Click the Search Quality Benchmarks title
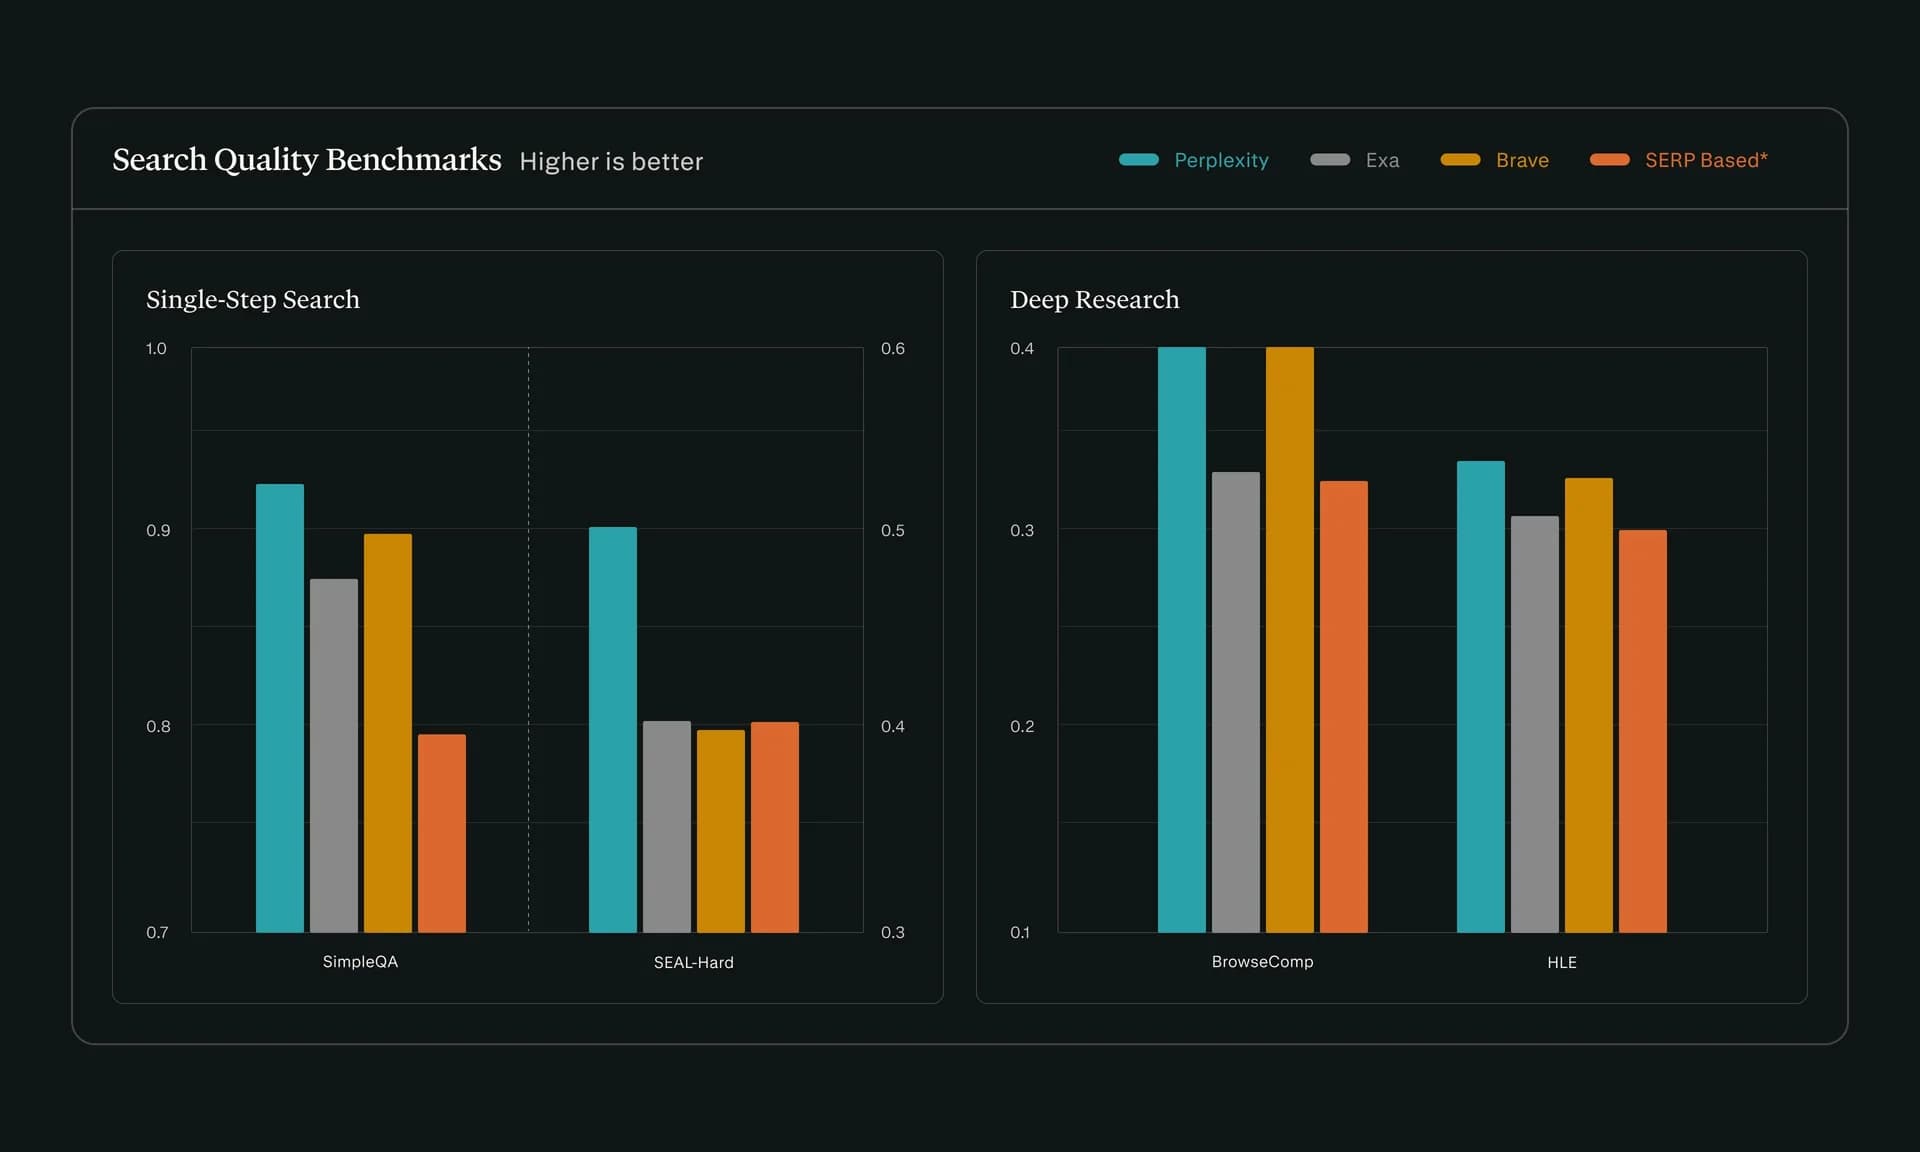This screenshot has width=1920, height=1152. (306, 159)
